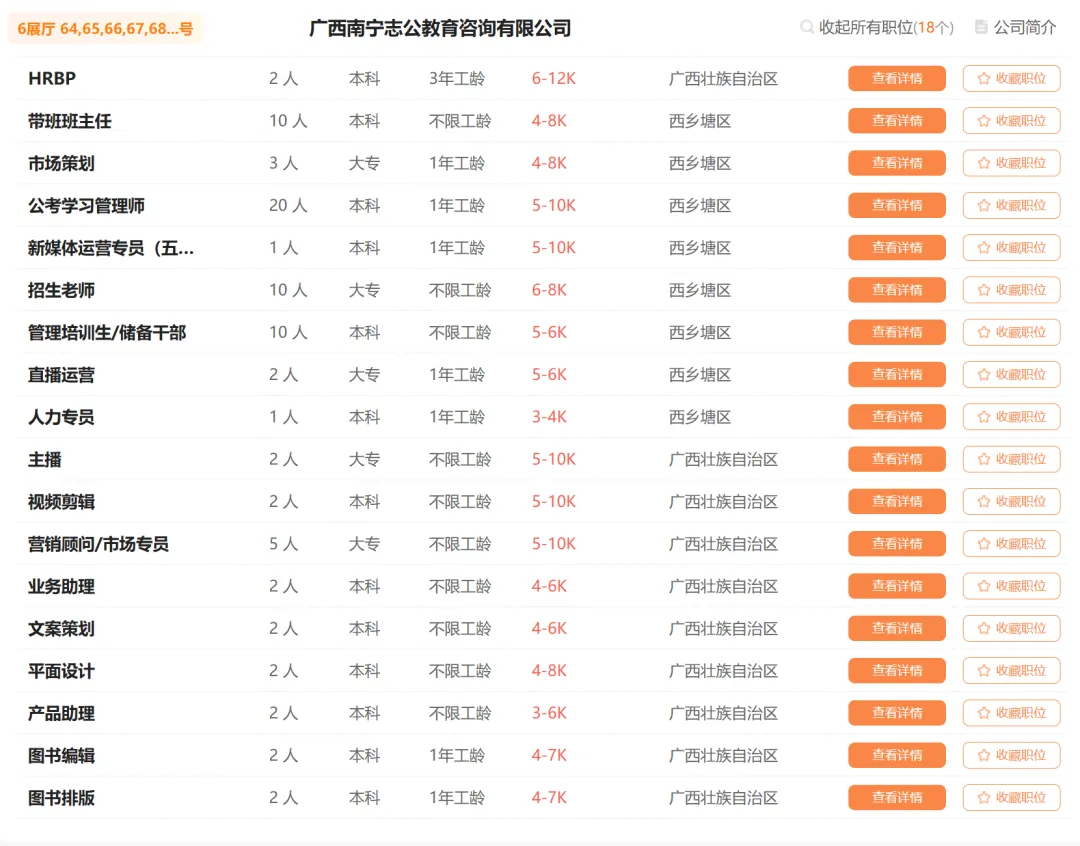Screen dimensions: 1080x846
Task: Favorite the 图书编辑 position
Action: 1011,755
